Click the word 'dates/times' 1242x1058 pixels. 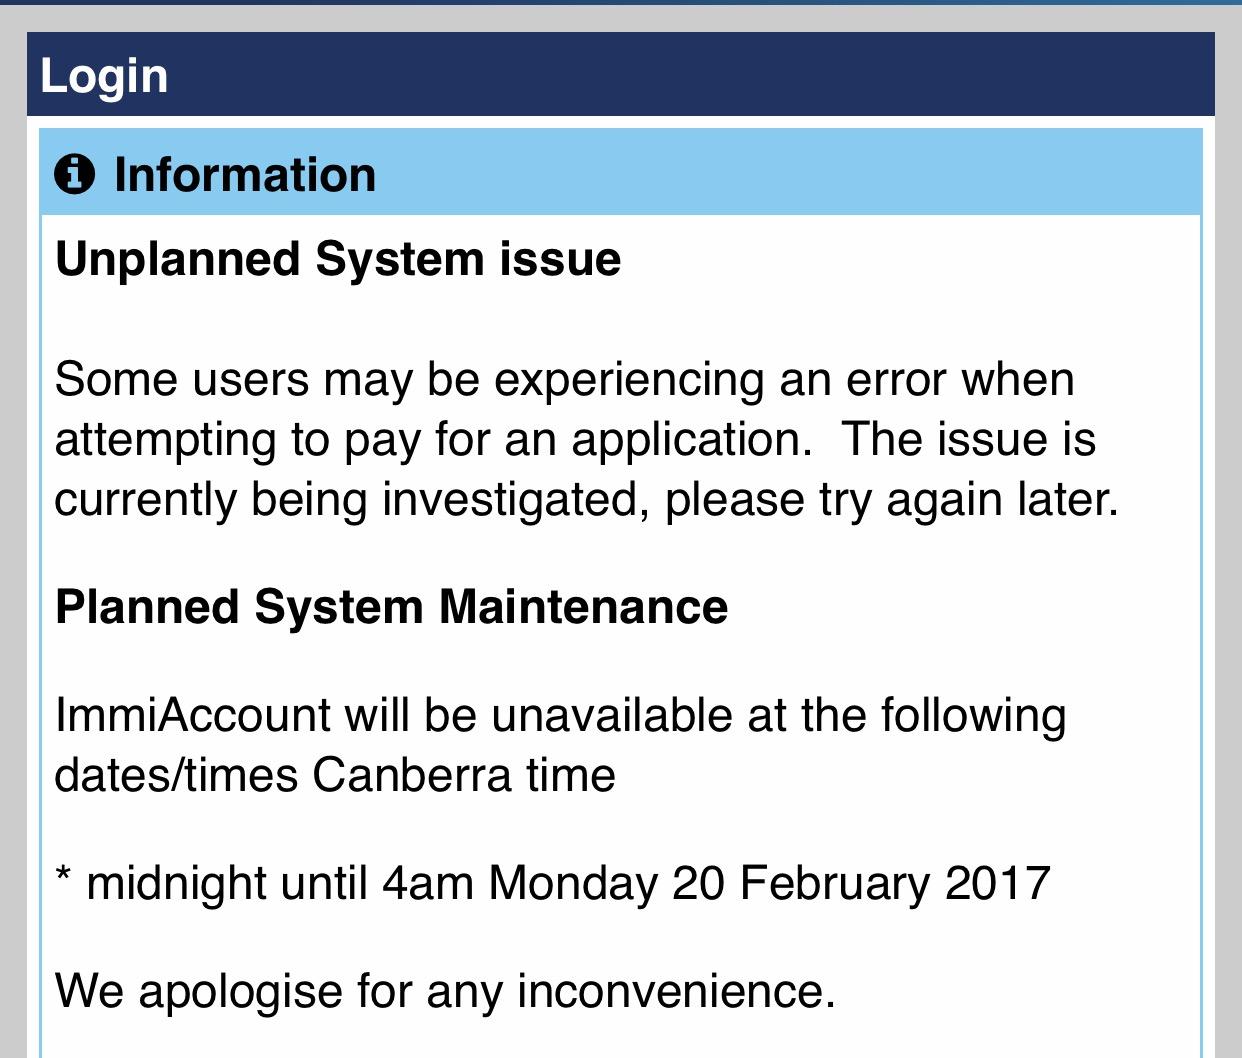click(x=176, y=776)
